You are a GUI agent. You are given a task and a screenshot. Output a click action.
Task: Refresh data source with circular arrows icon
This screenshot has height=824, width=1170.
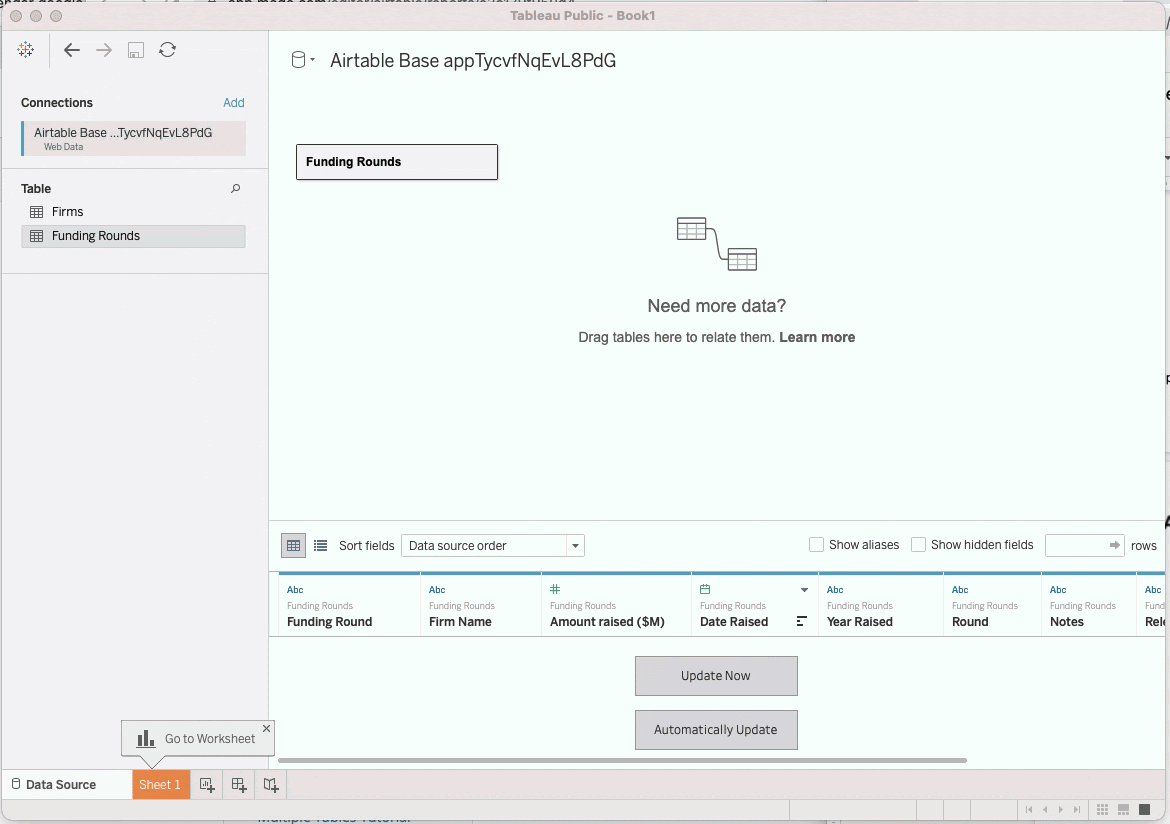pyautogui.click(x=167, y=50)
